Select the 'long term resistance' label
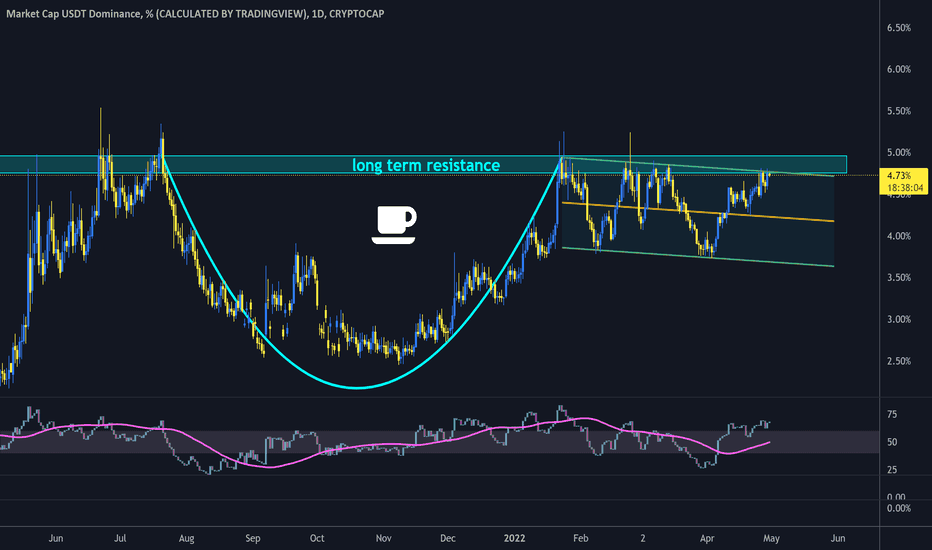932x550 pixels. (x=426, y=165)
